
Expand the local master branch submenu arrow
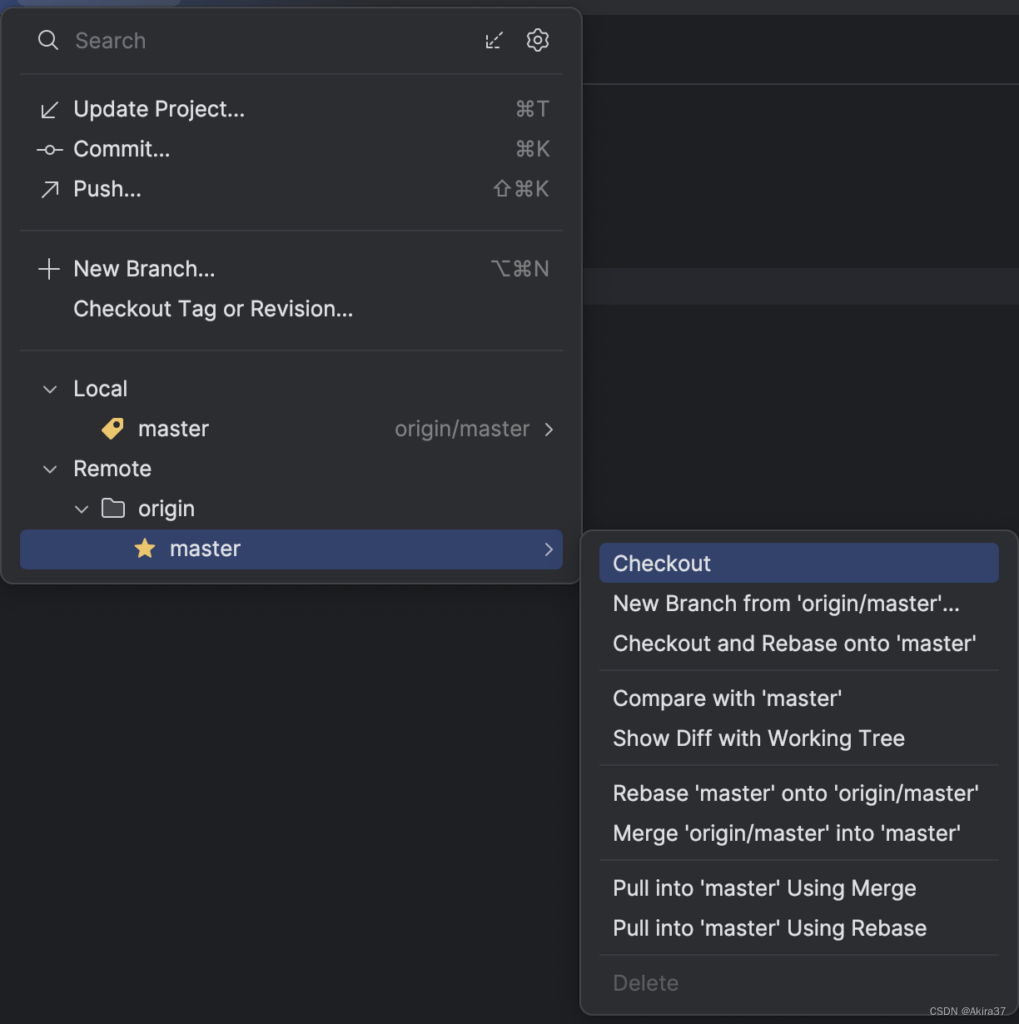(x=549, y=429)
